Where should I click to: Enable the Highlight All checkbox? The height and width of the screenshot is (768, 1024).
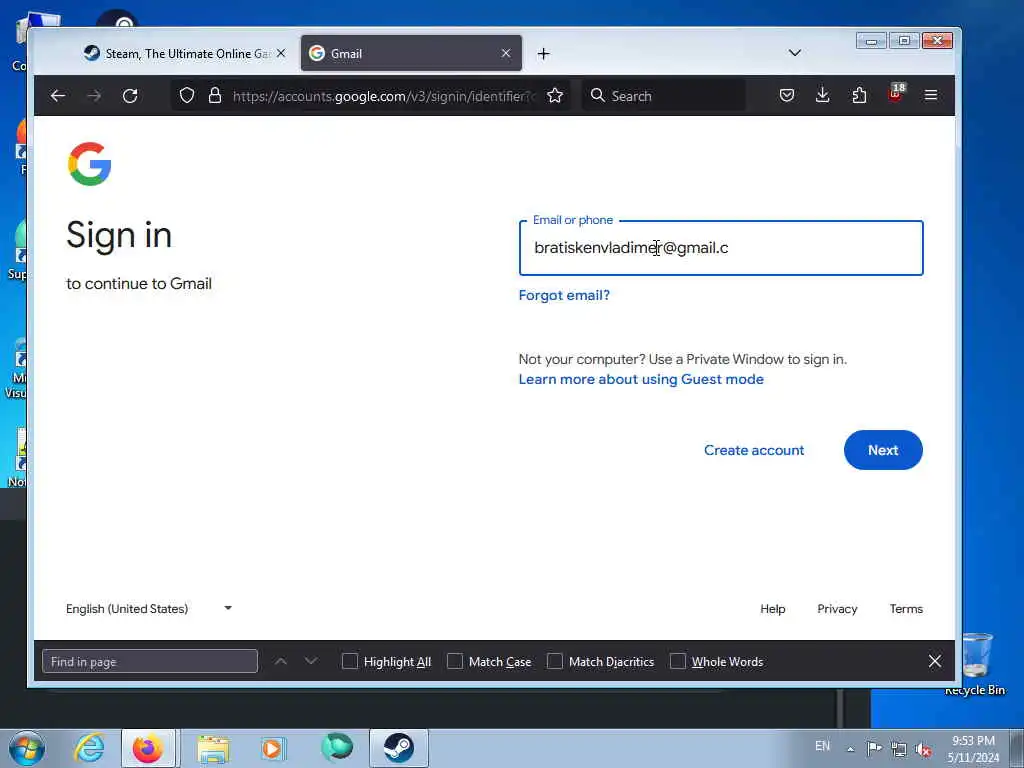(x=349, y=661)
